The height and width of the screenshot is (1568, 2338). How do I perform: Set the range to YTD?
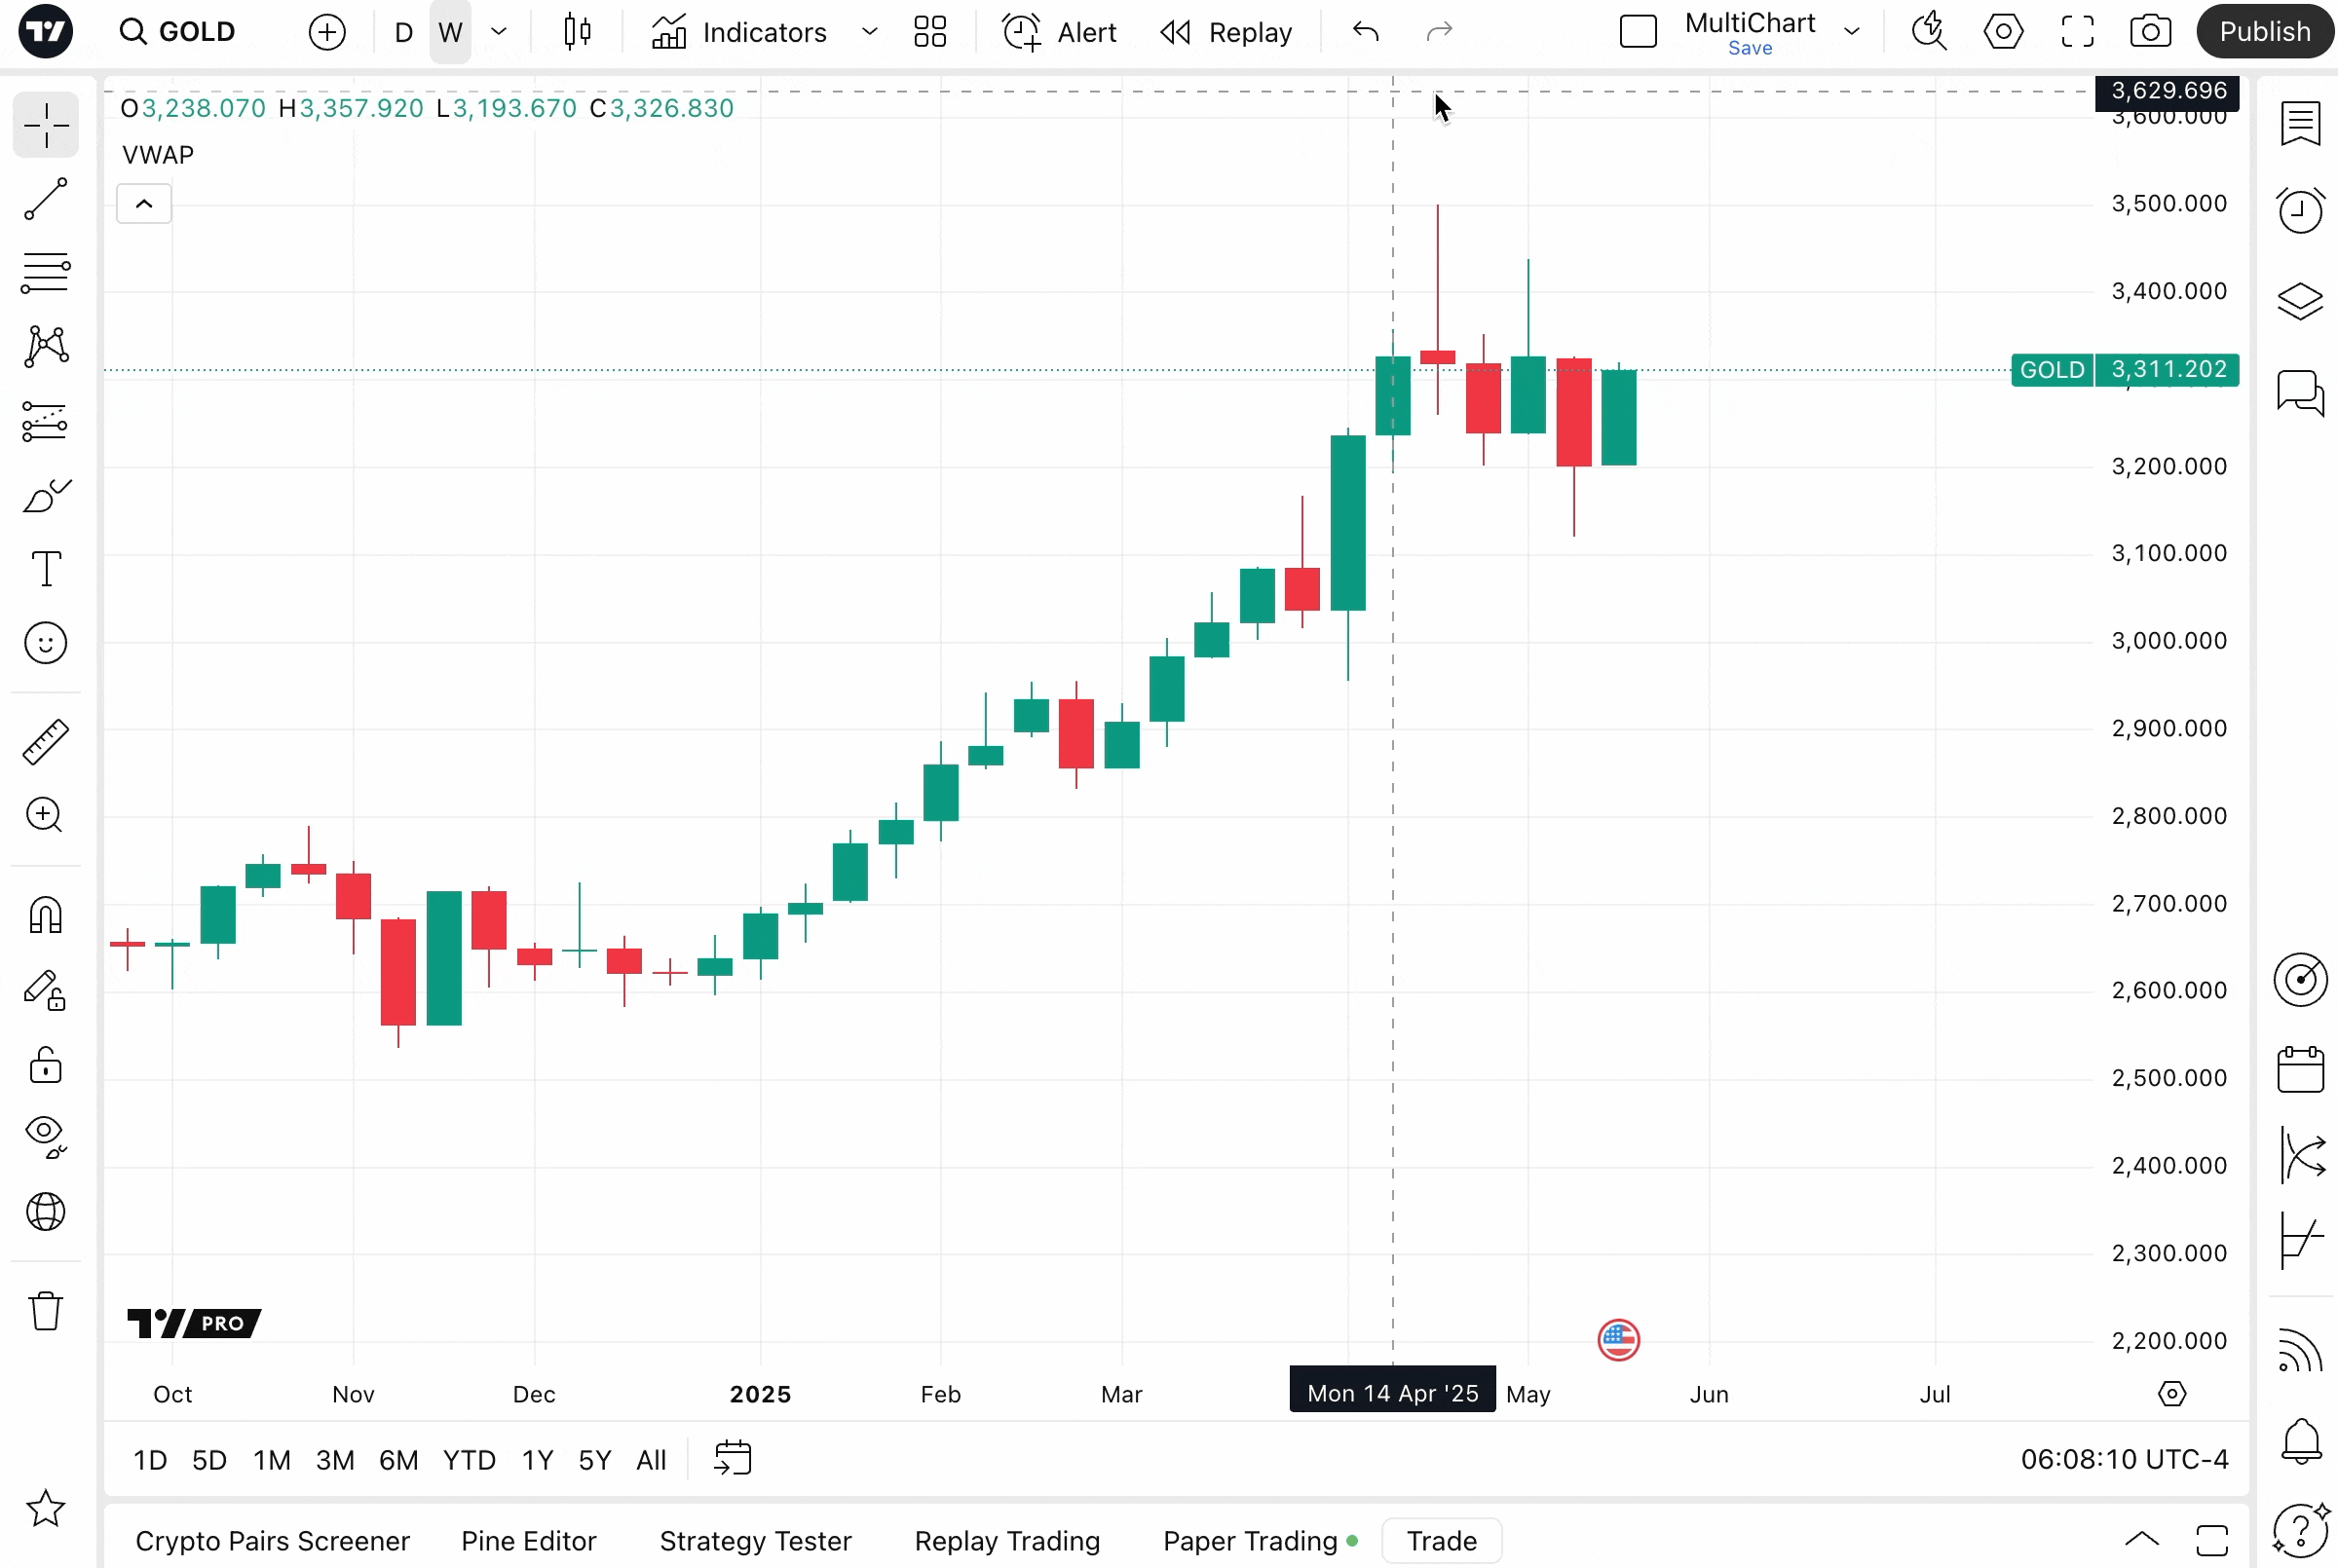click(469, 1460)
